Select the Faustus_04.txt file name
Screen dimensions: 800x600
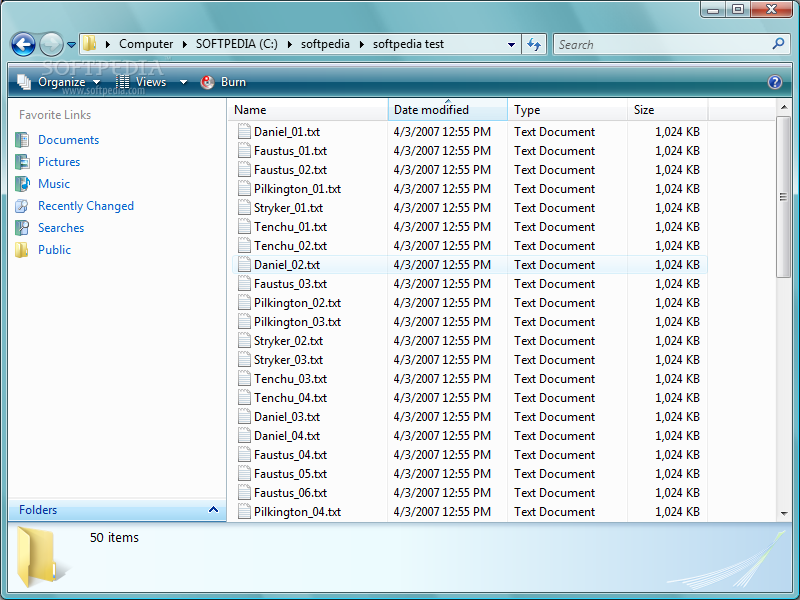click(290, 455)
